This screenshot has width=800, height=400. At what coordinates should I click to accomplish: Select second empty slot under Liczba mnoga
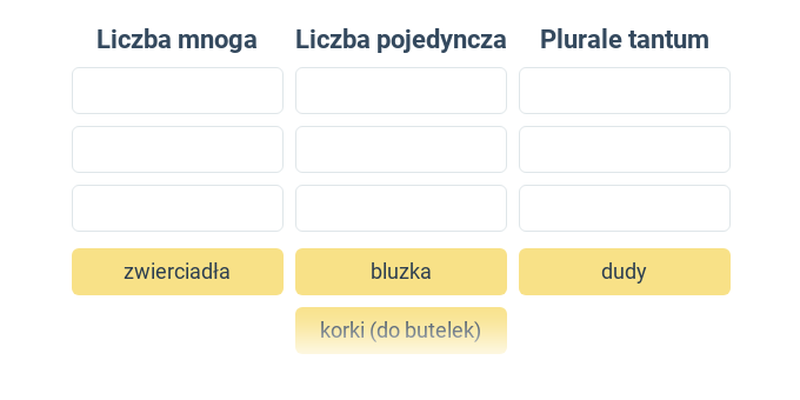177,149
